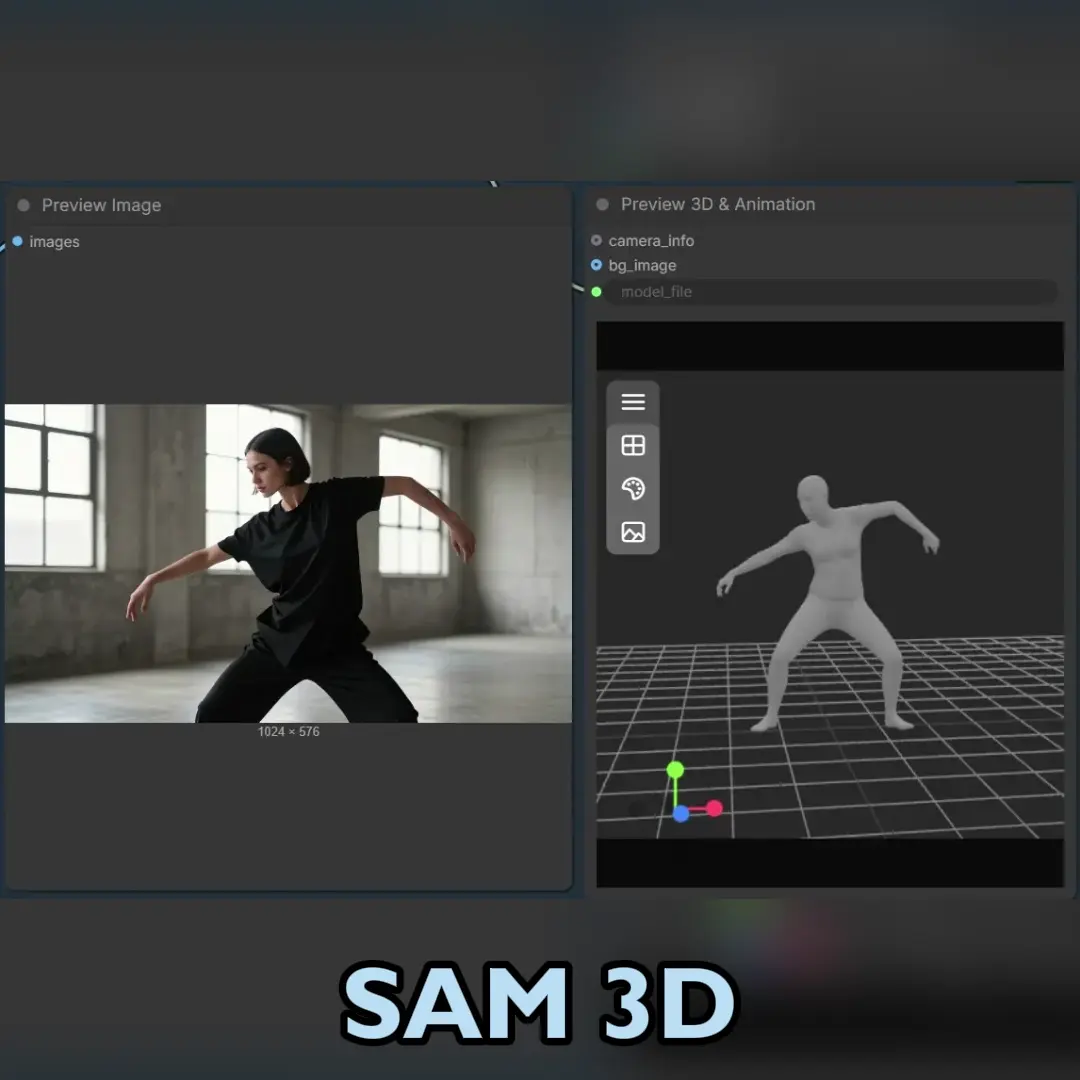The image size is (1080, 1080).
Task: Open the hamburger menu in the 3D viewer
Action: 632,401
